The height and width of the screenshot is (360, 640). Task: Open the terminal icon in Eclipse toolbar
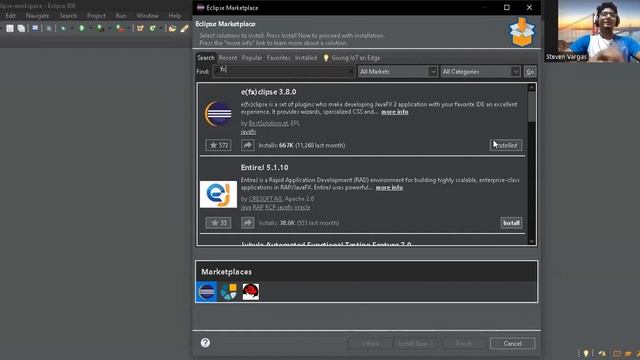[x=35, y=28]
